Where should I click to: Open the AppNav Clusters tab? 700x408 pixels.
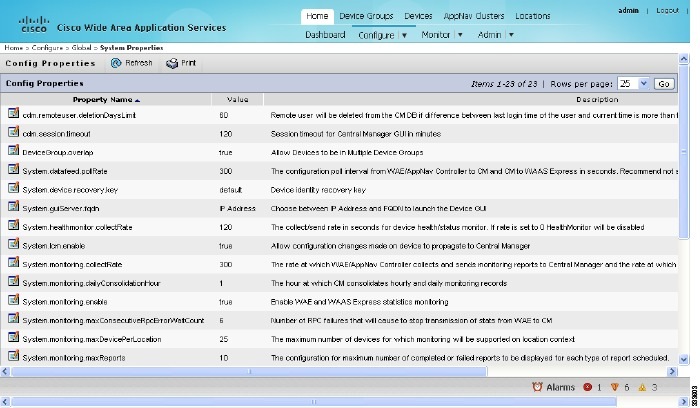[474, 16]
